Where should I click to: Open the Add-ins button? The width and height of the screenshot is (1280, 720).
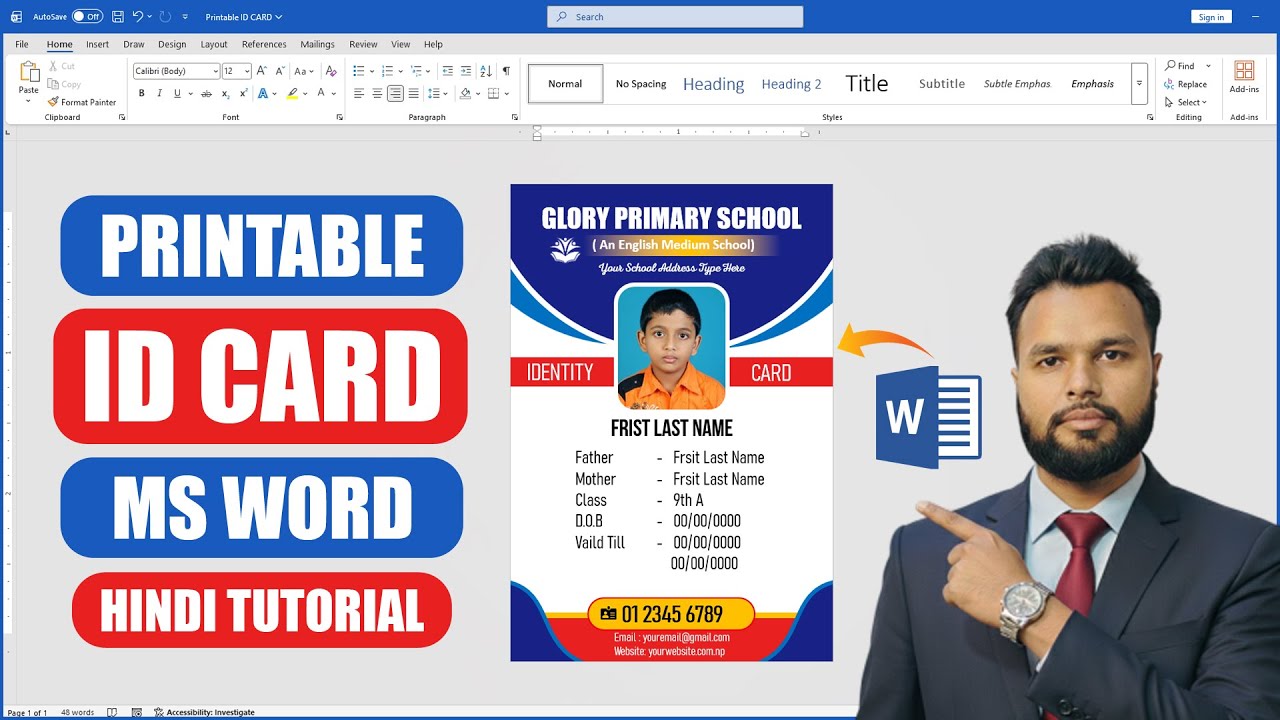1244,76
